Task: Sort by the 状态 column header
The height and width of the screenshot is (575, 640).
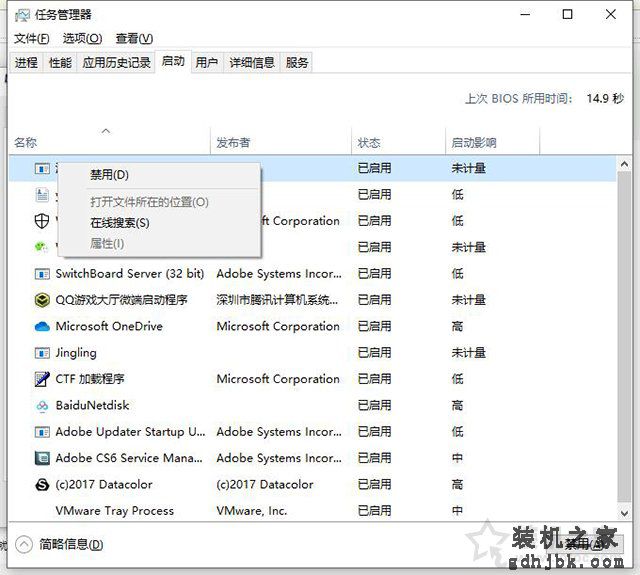Action: coord(398,142)
